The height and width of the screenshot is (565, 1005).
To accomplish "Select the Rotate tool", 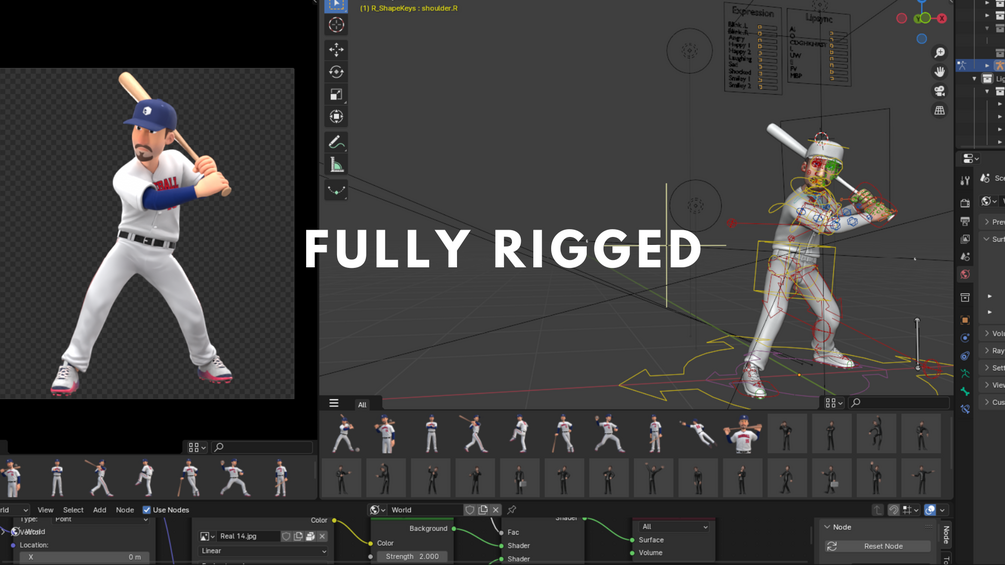I will point(336,72).
